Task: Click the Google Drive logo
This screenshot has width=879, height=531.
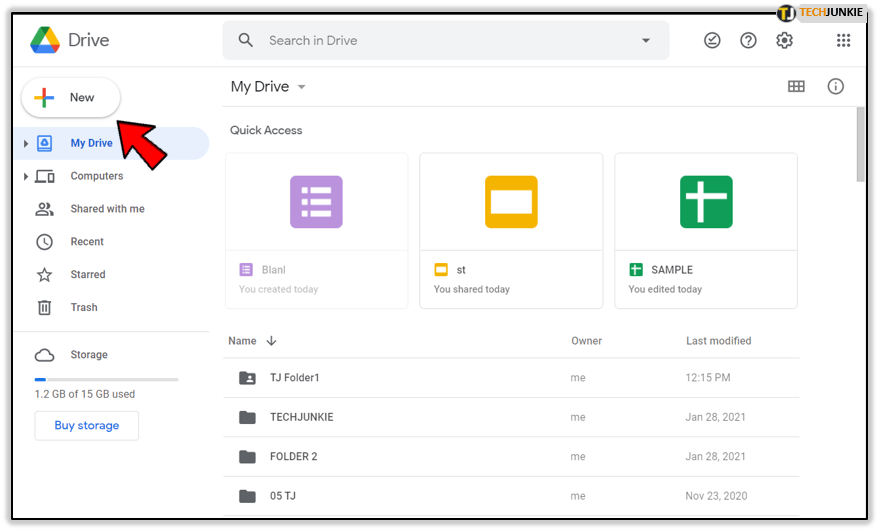Action: click(46, 41)
